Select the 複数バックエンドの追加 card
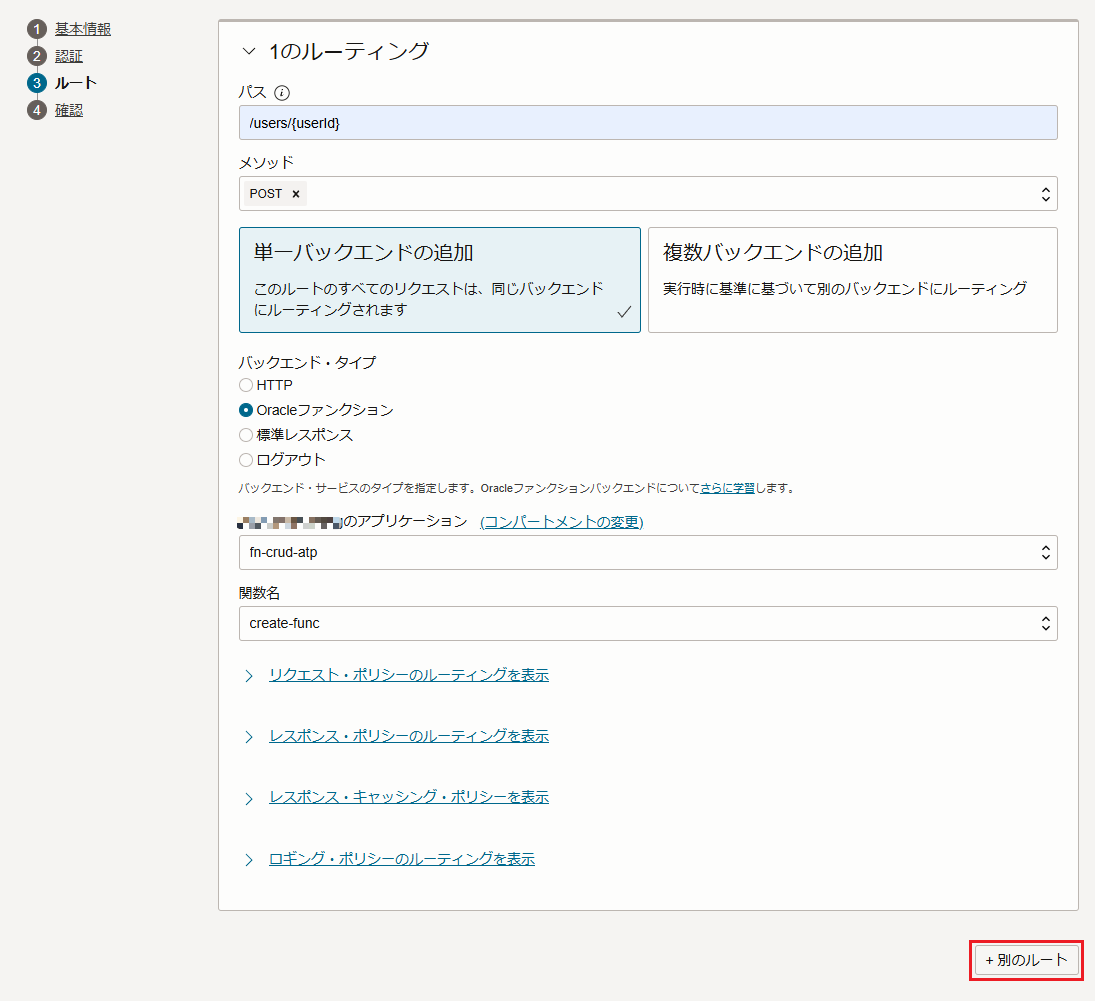Screen dimensions: 1095x1001 pyautogui.click(x=852, y=280)
